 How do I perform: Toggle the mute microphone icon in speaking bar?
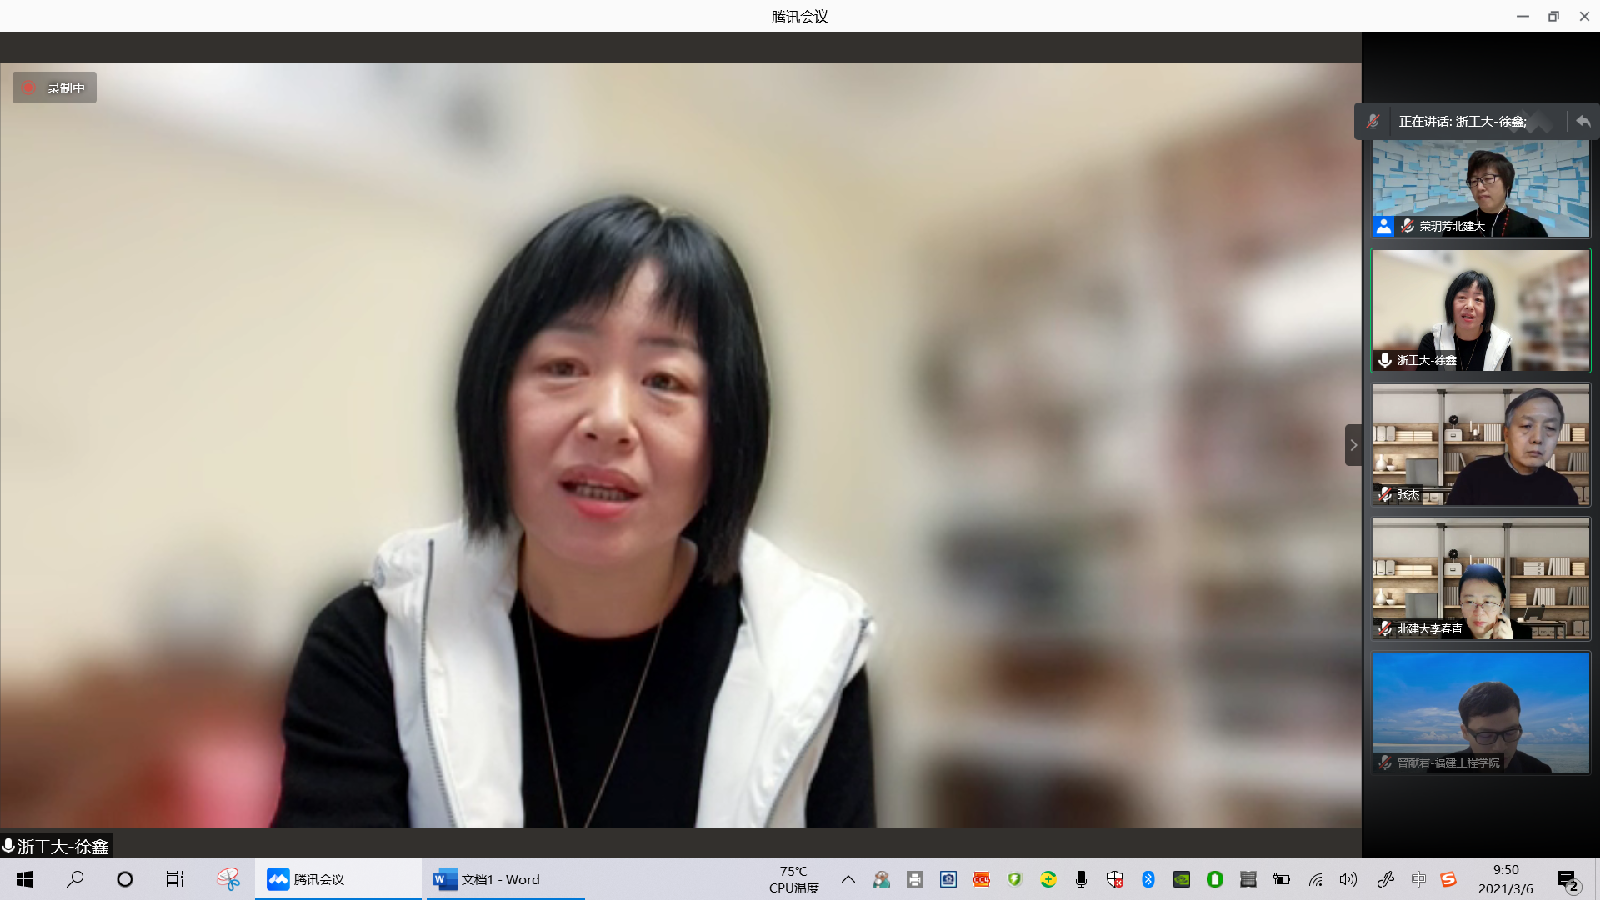click(x=1373, y=121)
